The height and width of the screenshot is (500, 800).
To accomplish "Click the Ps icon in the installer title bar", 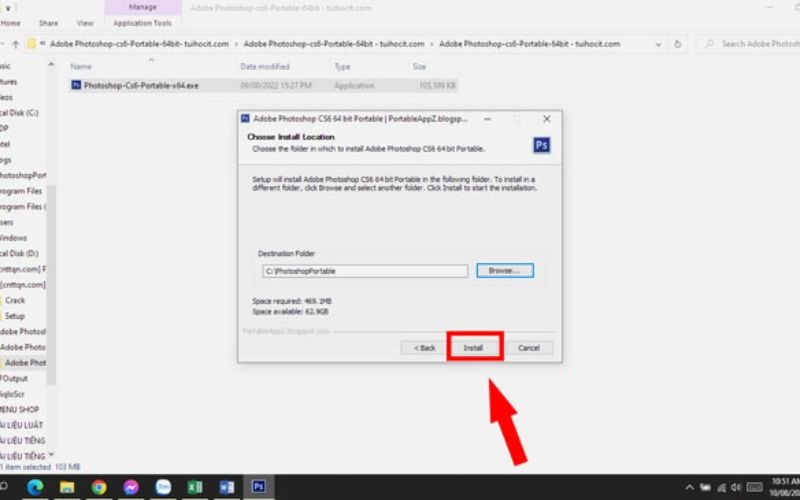I will pyautogui.click(x=245, y=118).
